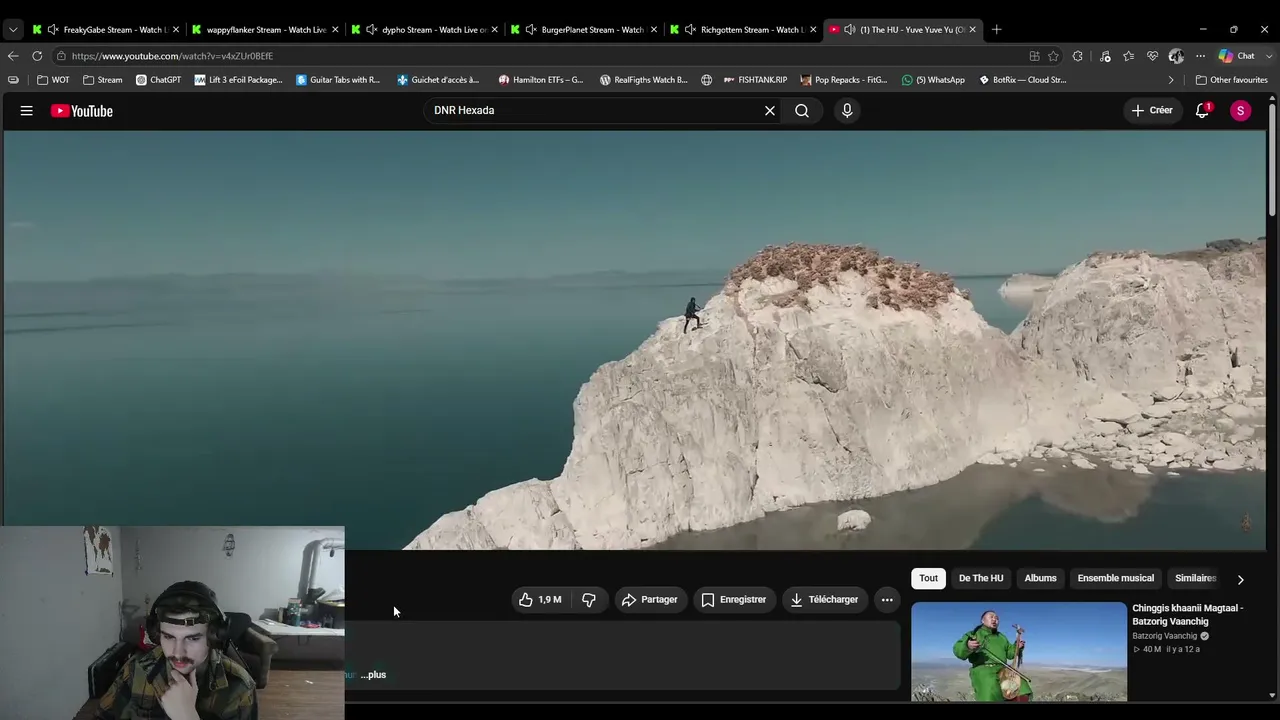This screenshot has width=1280, height=720.
Task: Save video with Enregistrer button
Action: pyautogui.click(x=734, y=600)
